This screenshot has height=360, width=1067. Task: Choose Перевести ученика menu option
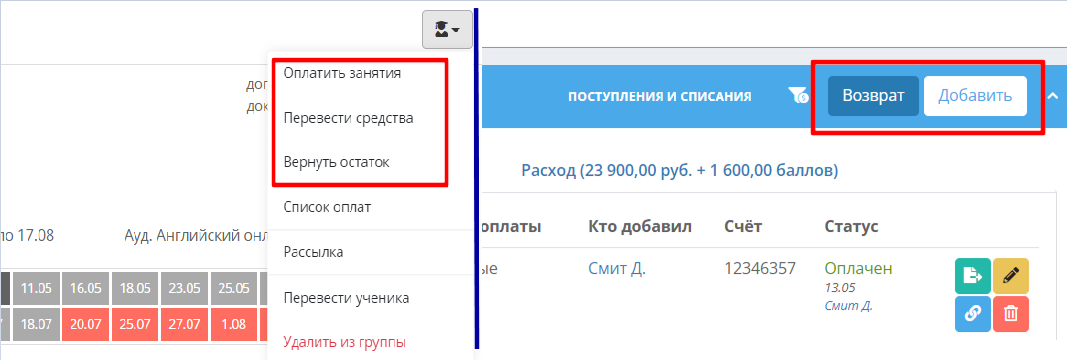point(346,297)
